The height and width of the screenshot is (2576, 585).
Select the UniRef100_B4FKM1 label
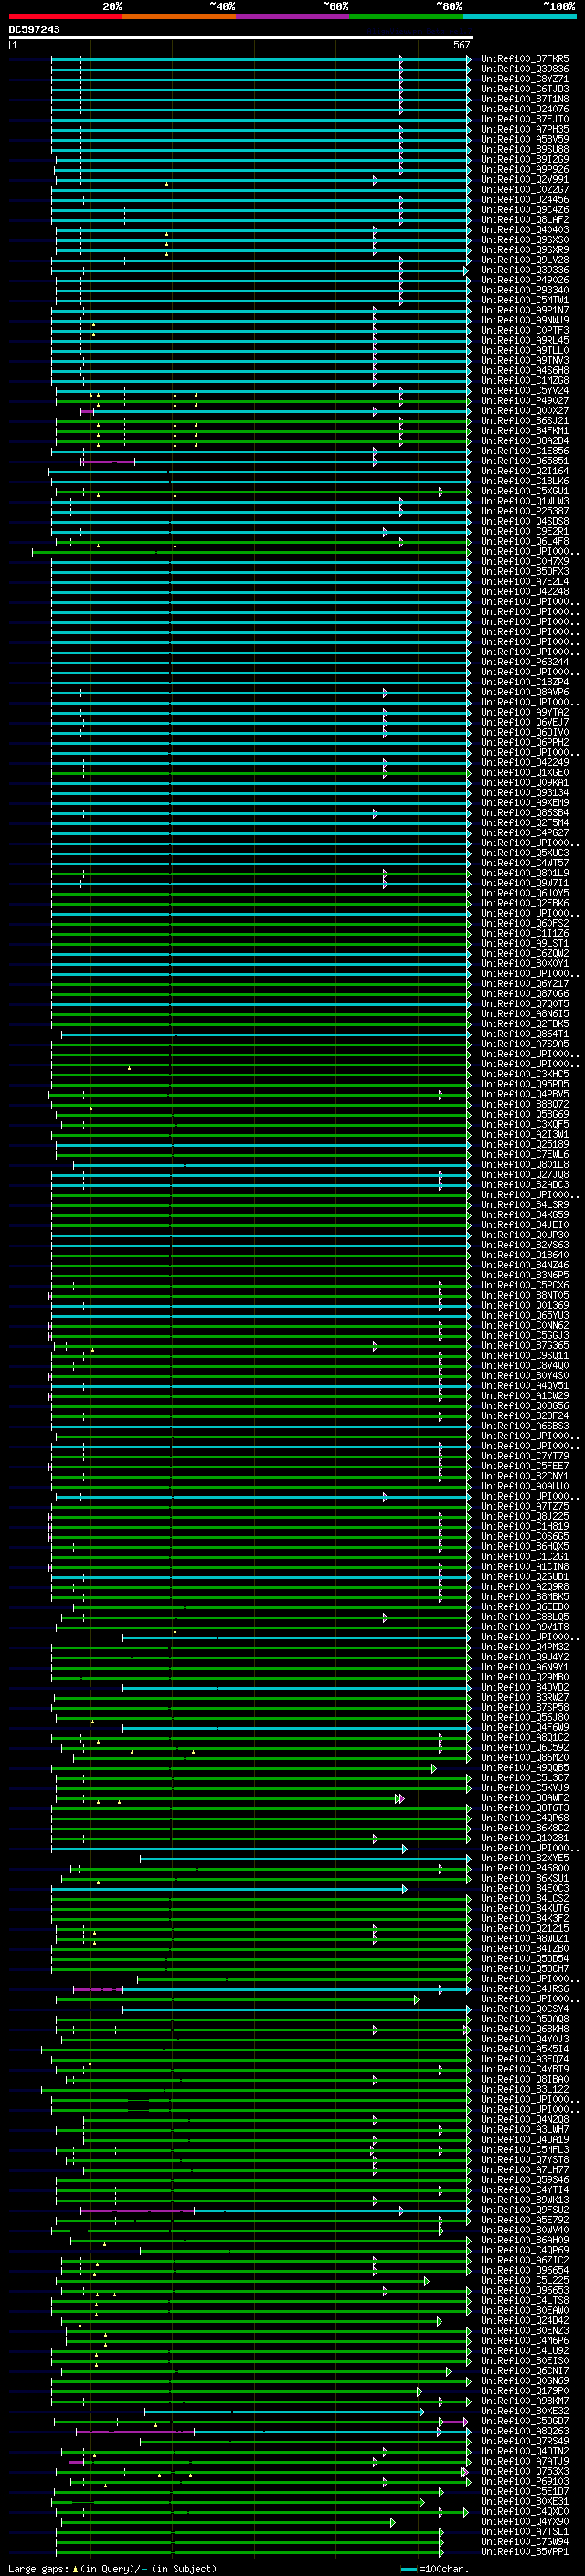[x=525, y=431]
